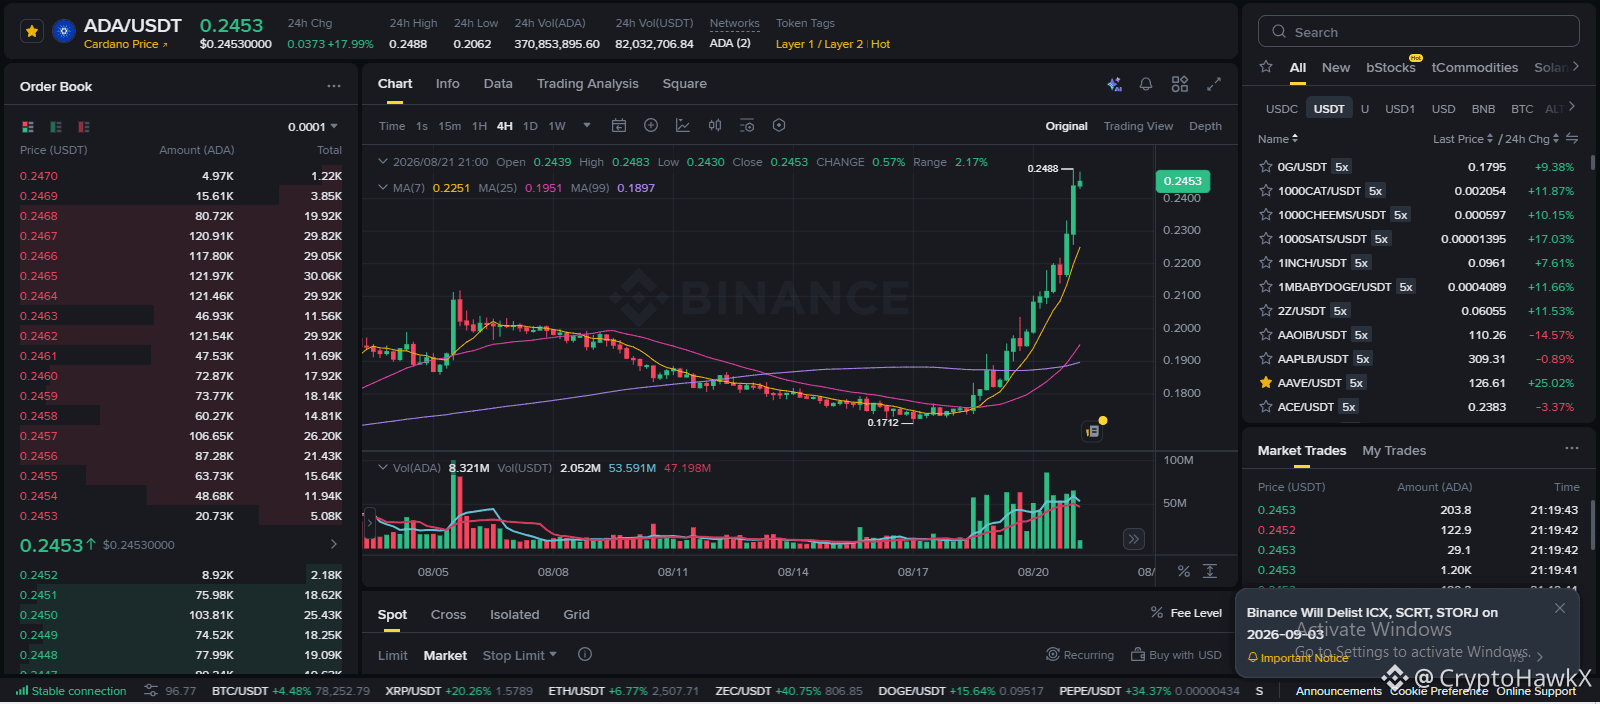The image size is (1600, 704).
Task: Star the 1INCH/USDT pair
Action: (x=1266, y=263)
